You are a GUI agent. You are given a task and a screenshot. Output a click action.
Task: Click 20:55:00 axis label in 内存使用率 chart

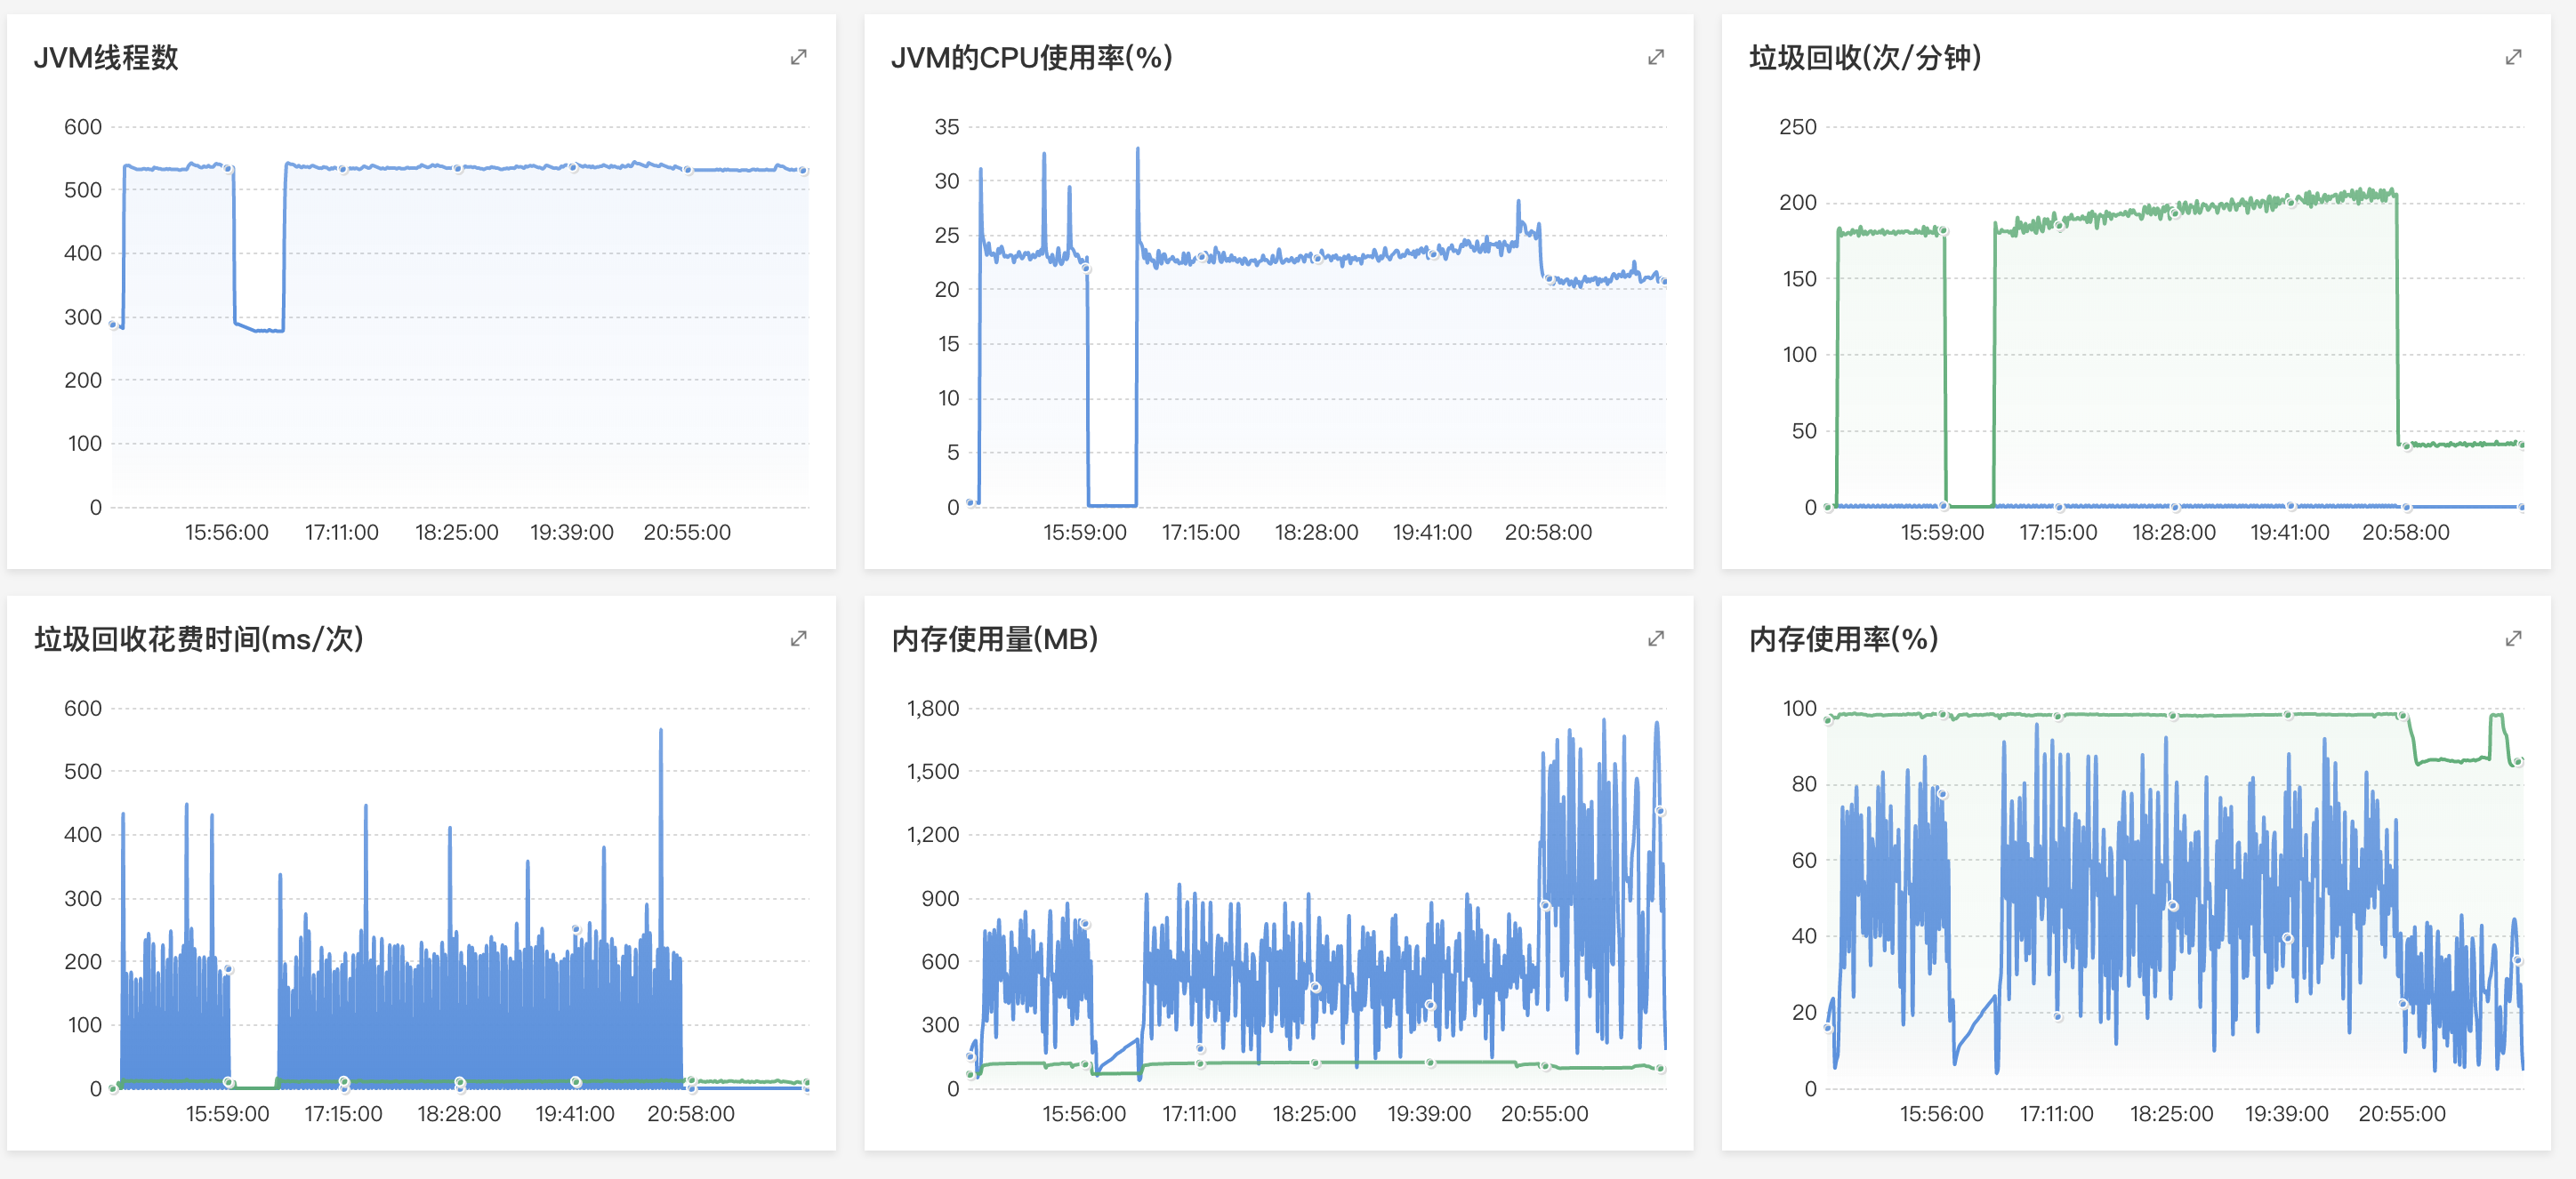(x=2401, y=1113)
